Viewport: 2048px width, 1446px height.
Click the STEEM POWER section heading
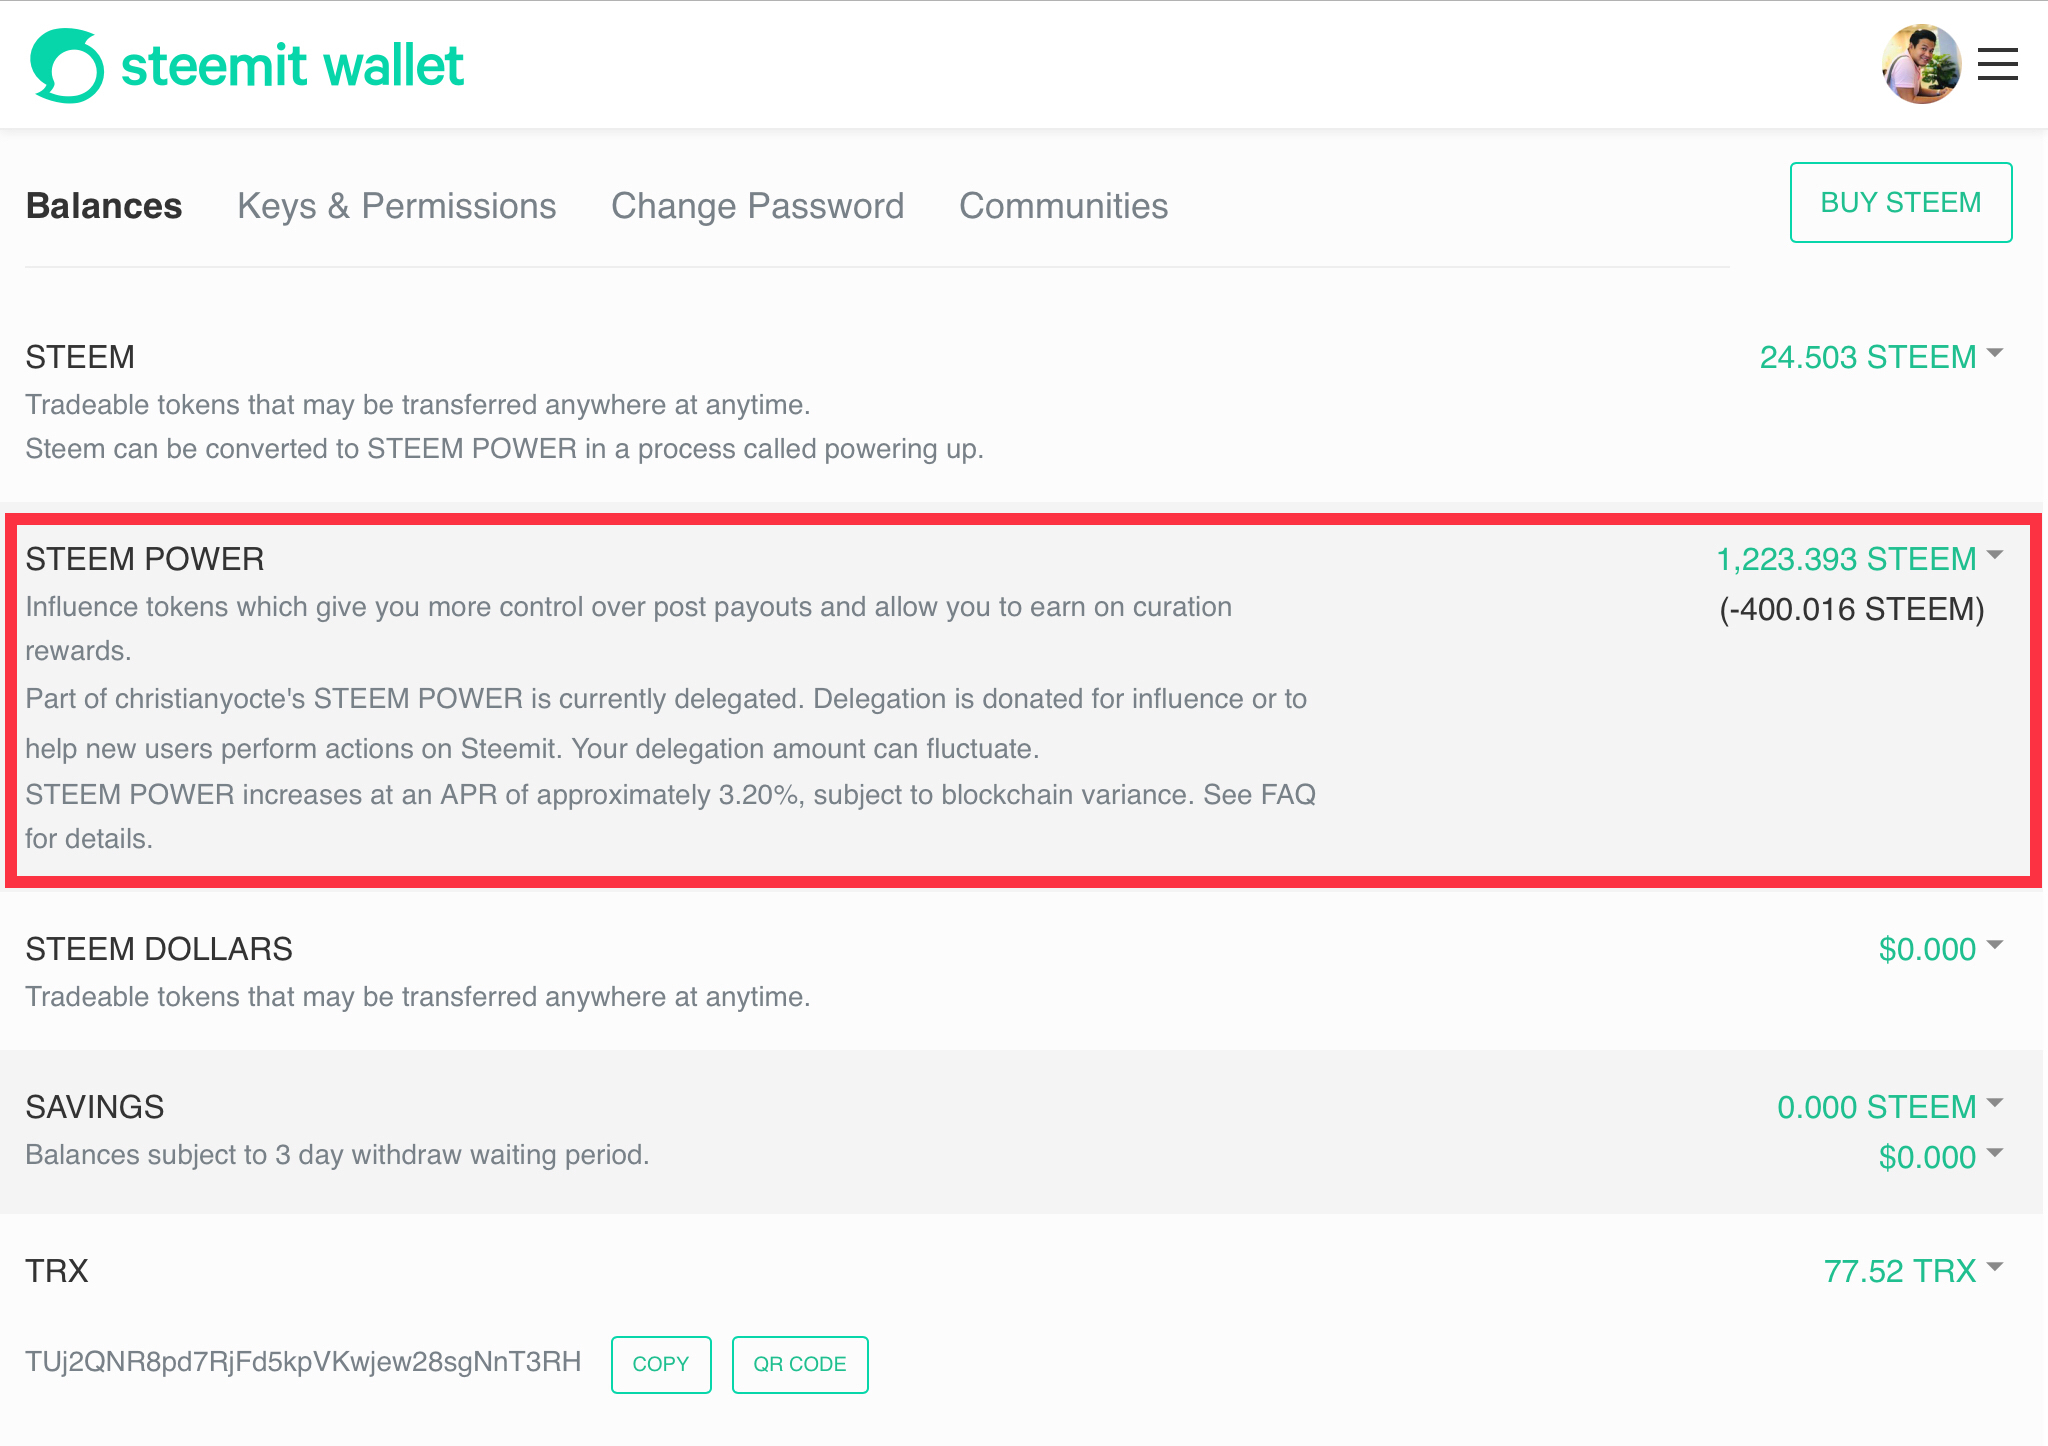coord(145,559)
